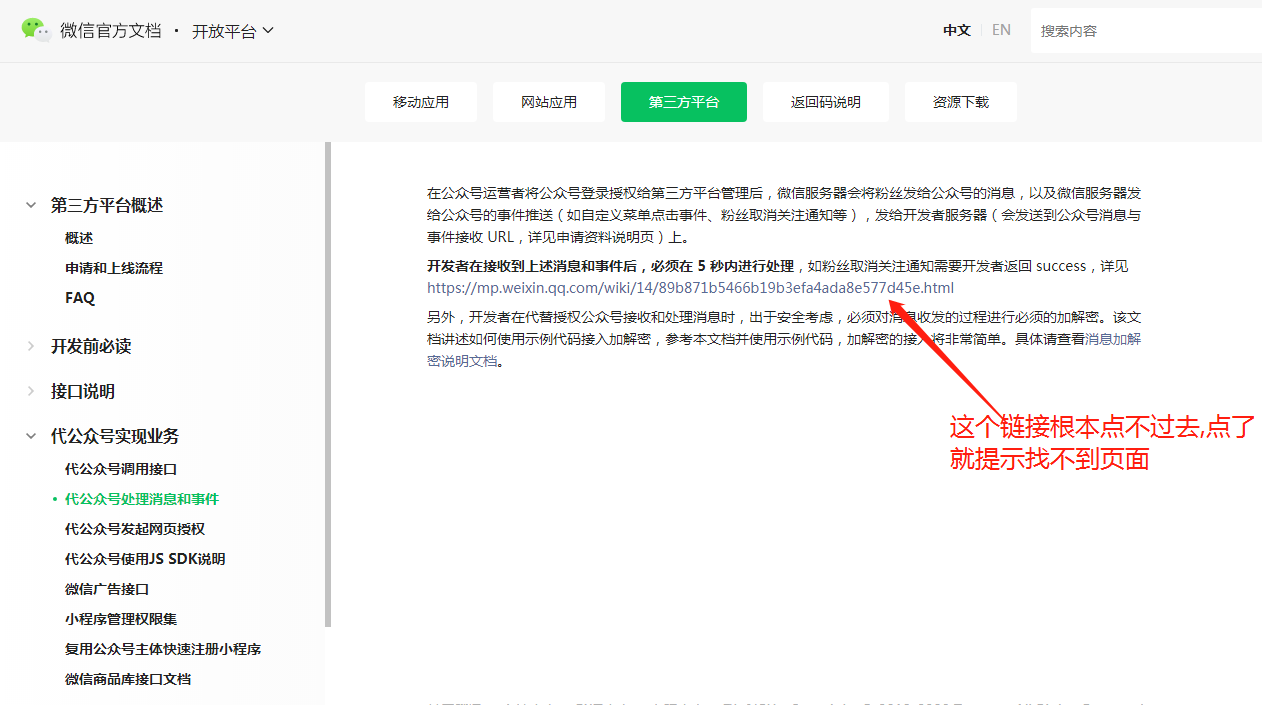Screen dimensions: 1262x705
Task: Open 复用公众号主体快速注册小程序 in the sidebar
Action: click(x=163, y=649)
